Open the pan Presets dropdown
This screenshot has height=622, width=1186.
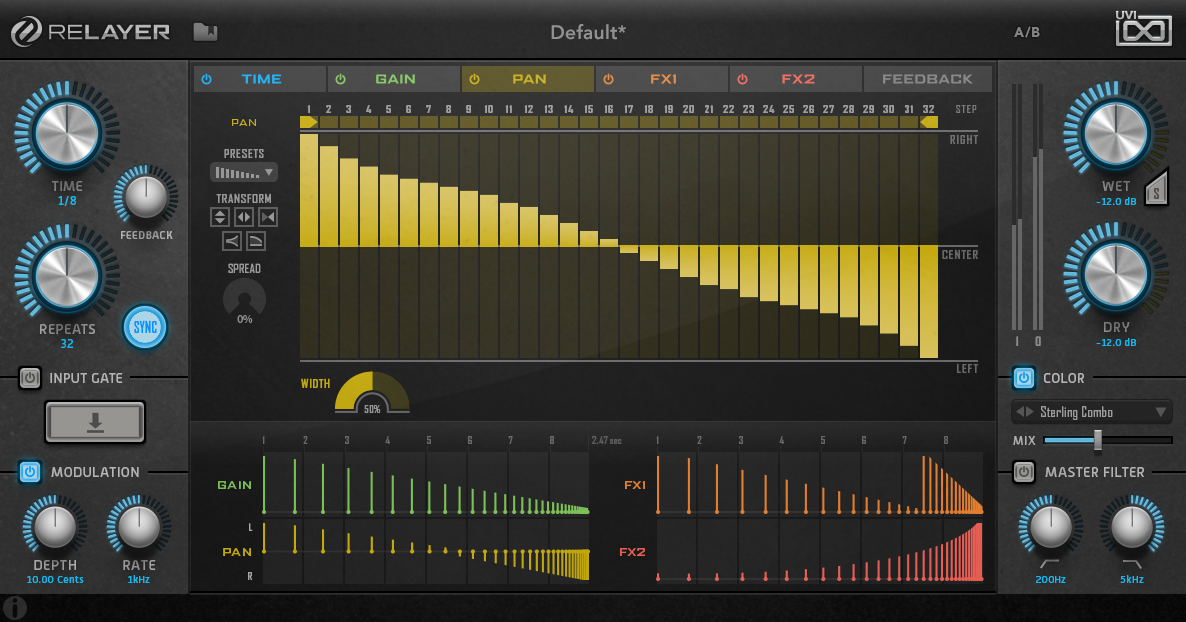244,172
